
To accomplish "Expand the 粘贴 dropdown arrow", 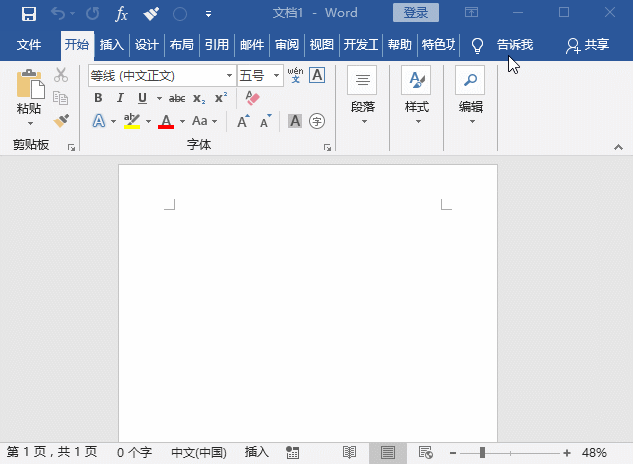I will [x=30, y=123].
